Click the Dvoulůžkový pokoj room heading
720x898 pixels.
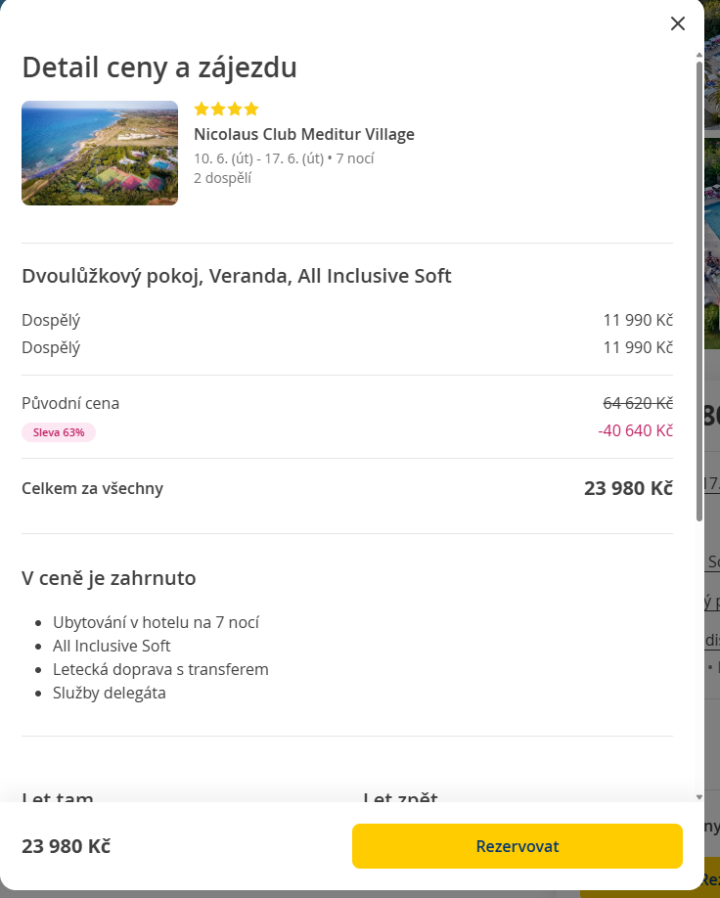237,276
